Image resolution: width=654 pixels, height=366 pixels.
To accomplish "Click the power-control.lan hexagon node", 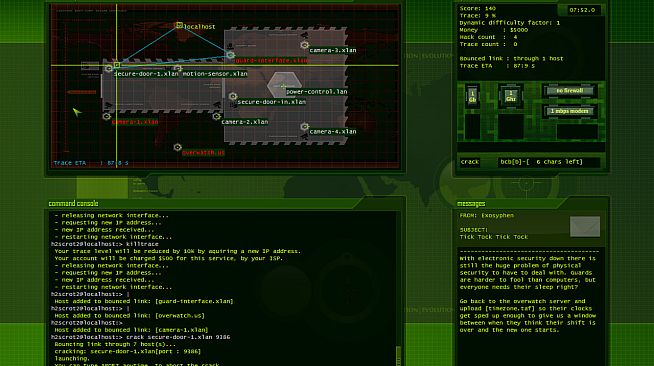I will 284,85.
